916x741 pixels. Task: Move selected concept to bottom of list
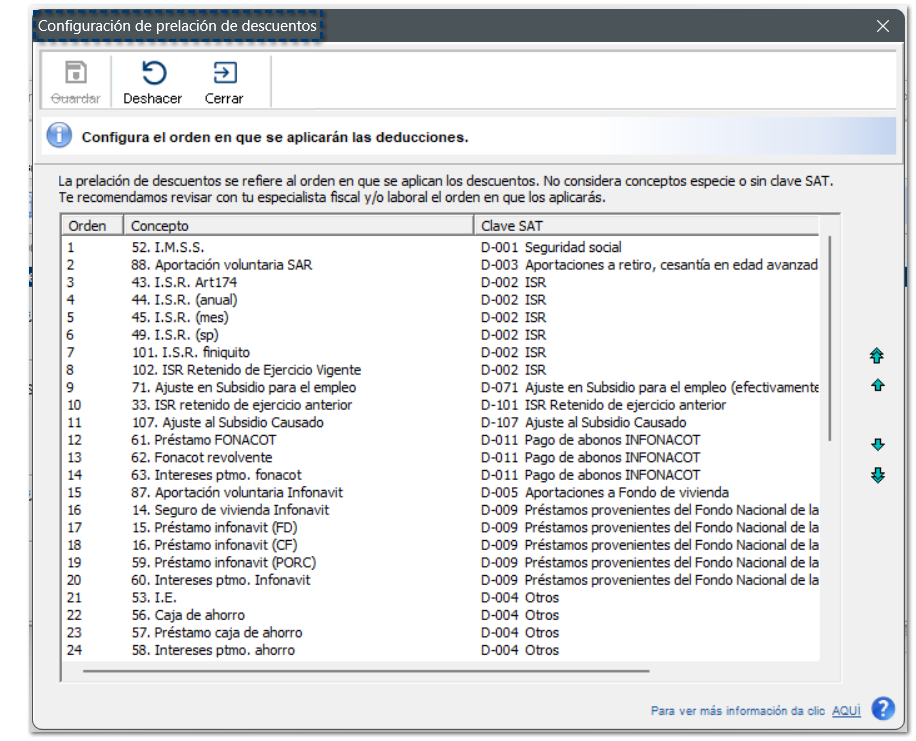[x=877, y=476]
